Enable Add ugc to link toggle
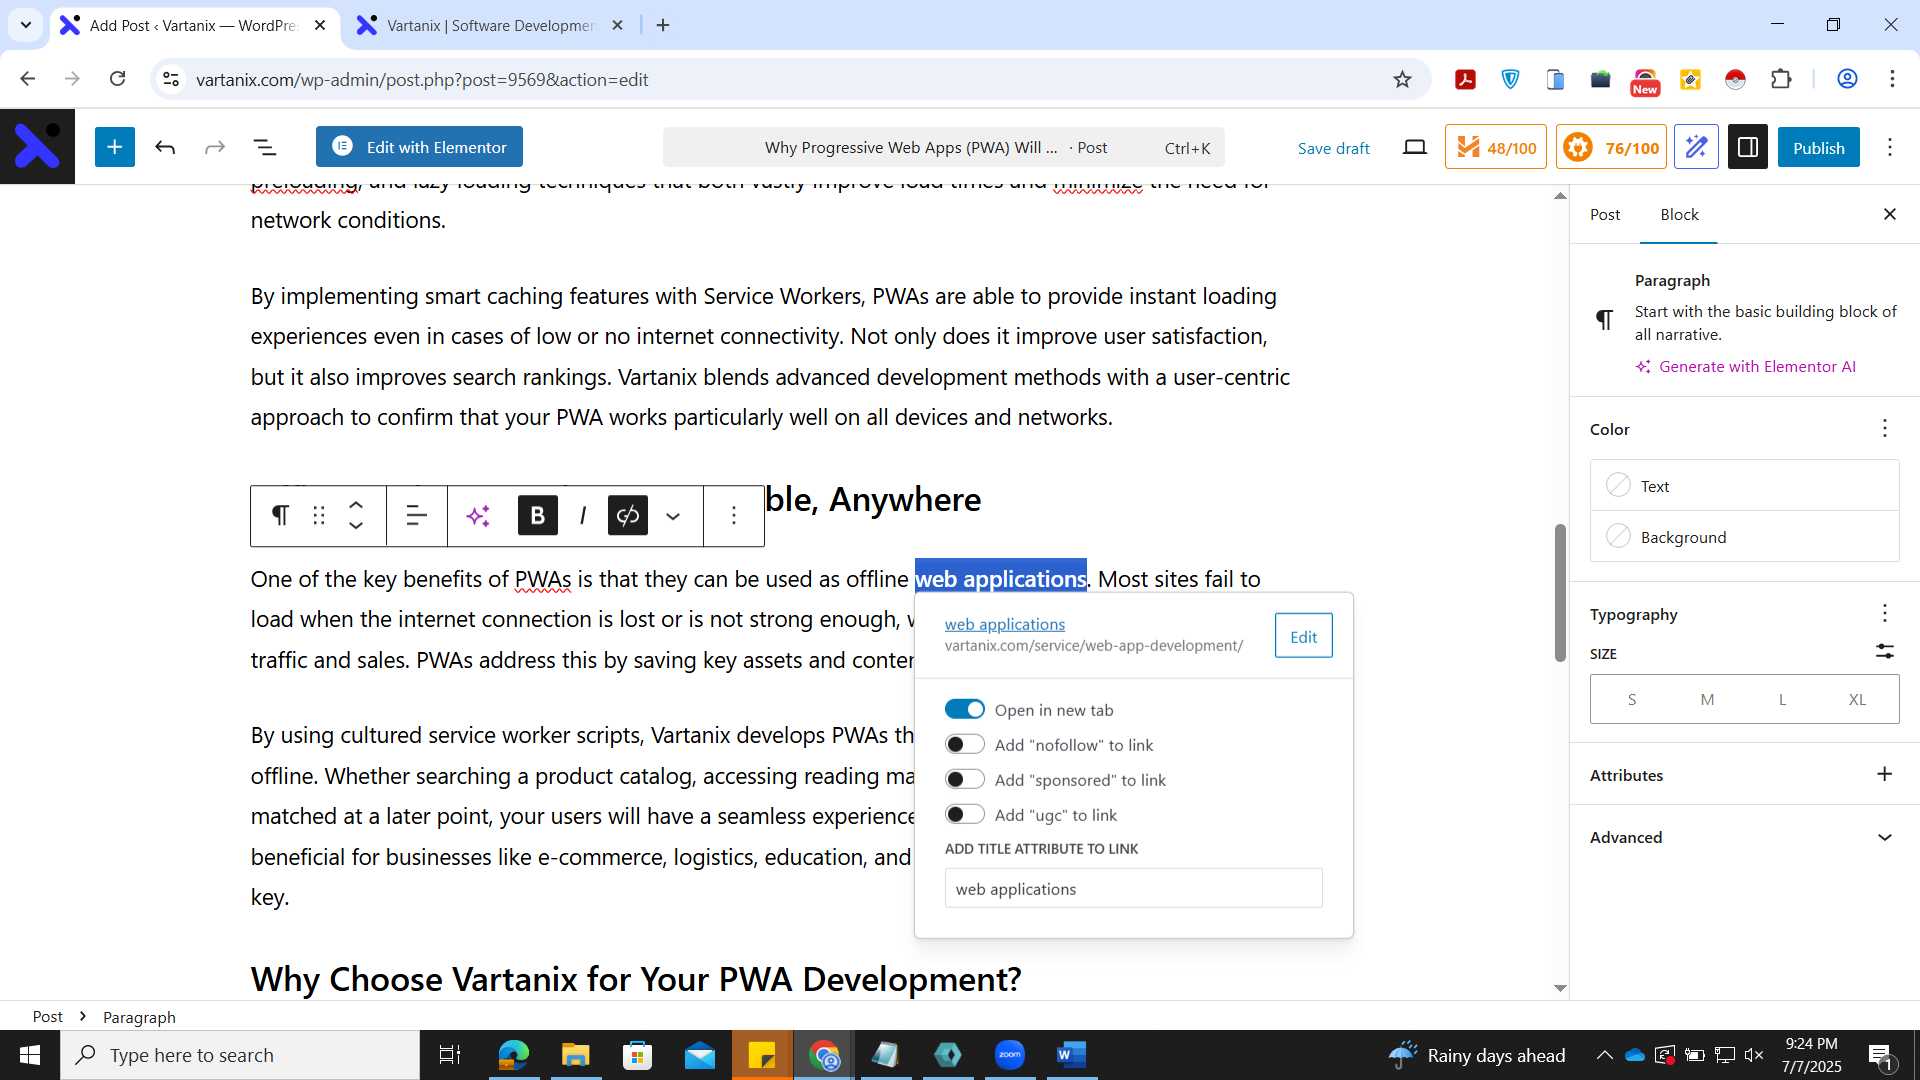 (965, 814)
